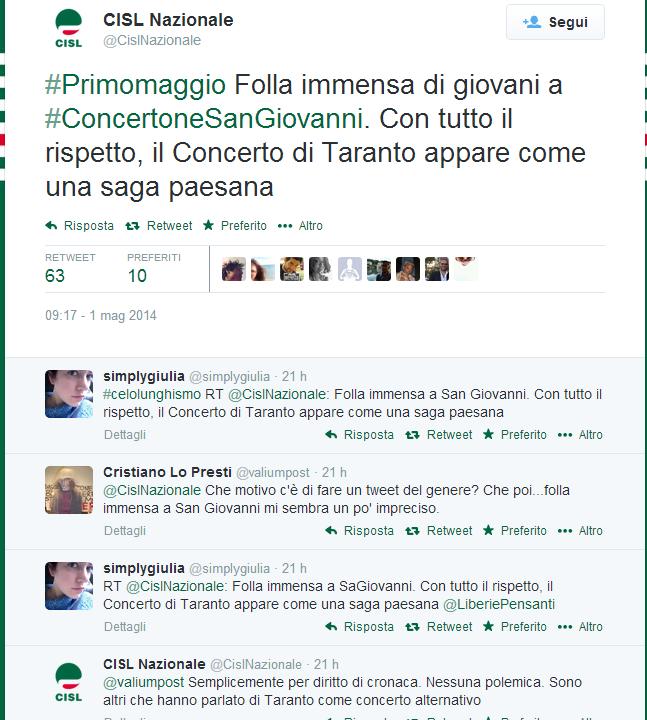
Task: Reply to main CISL tweet via Risposta
Action: [x=79, y=225]
